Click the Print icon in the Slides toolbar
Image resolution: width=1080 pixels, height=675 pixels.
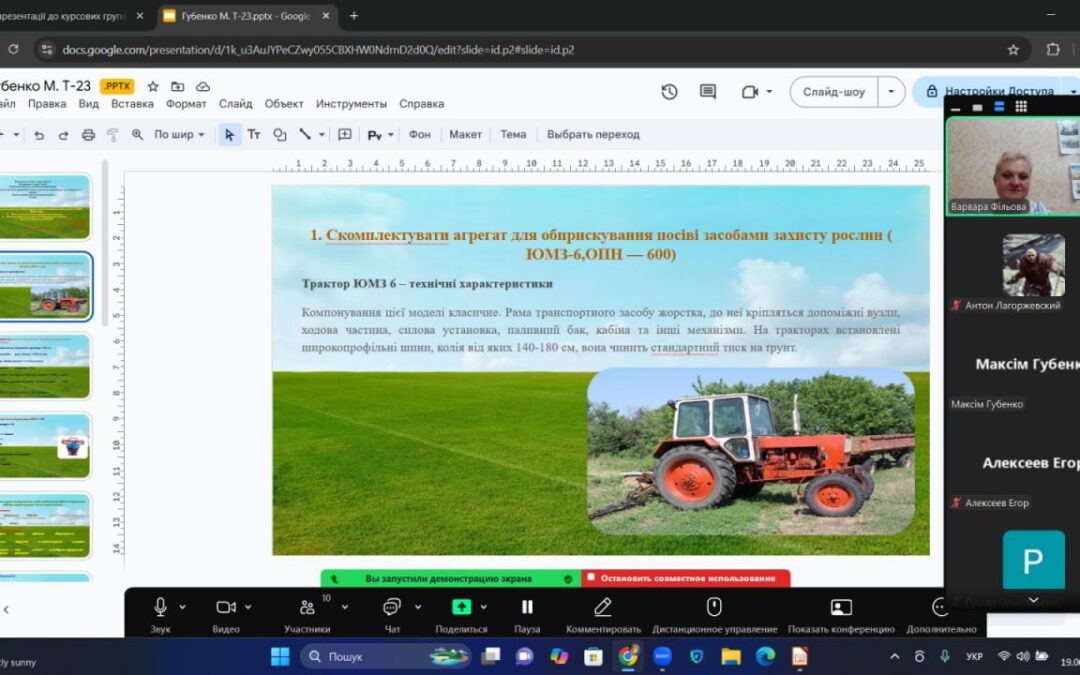88,135
